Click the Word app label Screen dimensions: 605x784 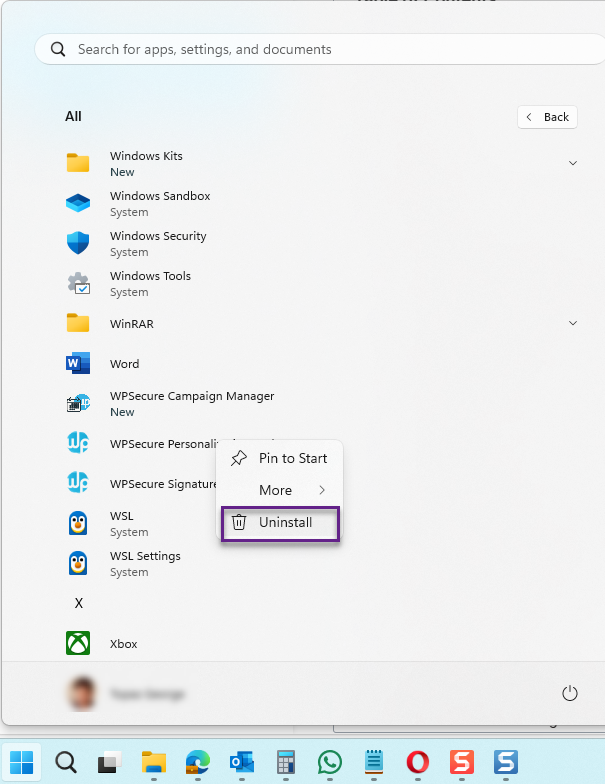pos(124,364)
